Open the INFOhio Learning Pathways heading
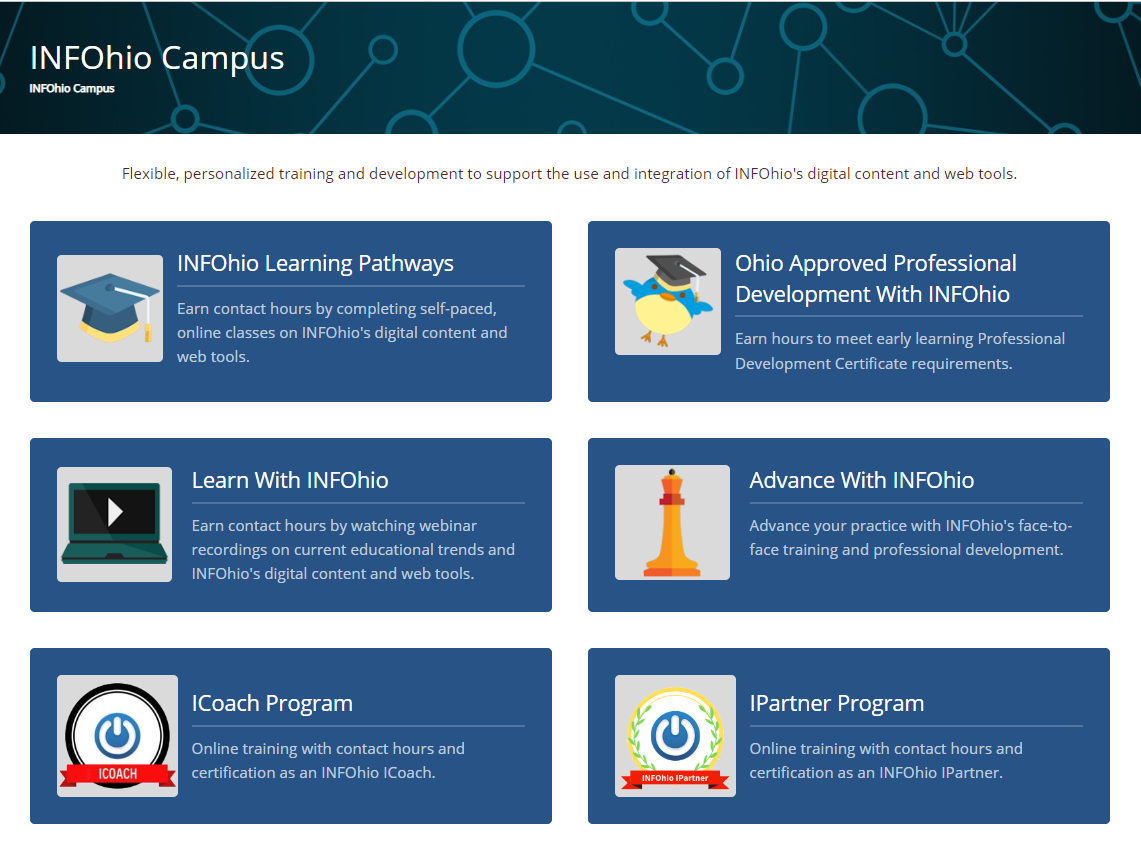This screenshot has height=849, width=1141. 315,263
